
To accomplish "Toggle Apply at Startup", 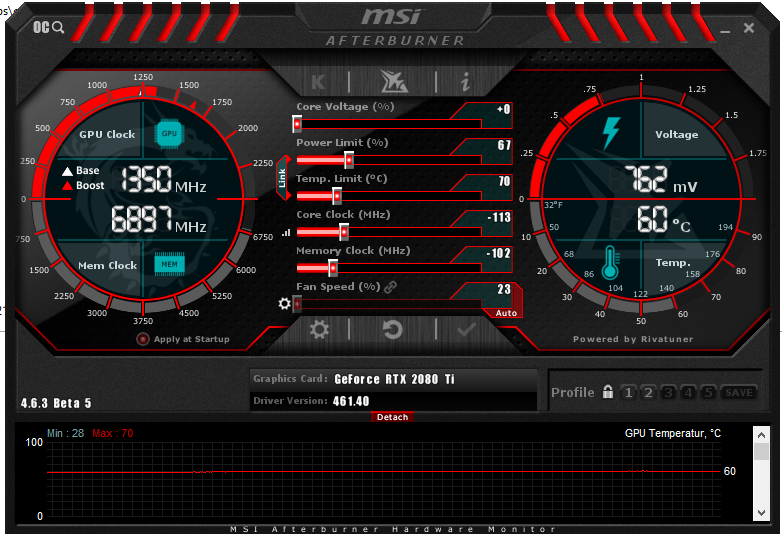I will click(143, 339).
